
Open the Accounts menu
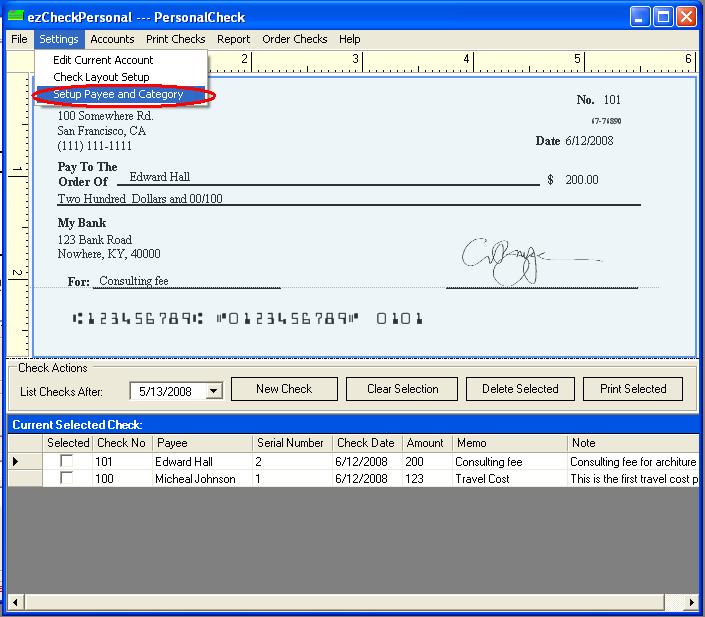pos(112,39)
